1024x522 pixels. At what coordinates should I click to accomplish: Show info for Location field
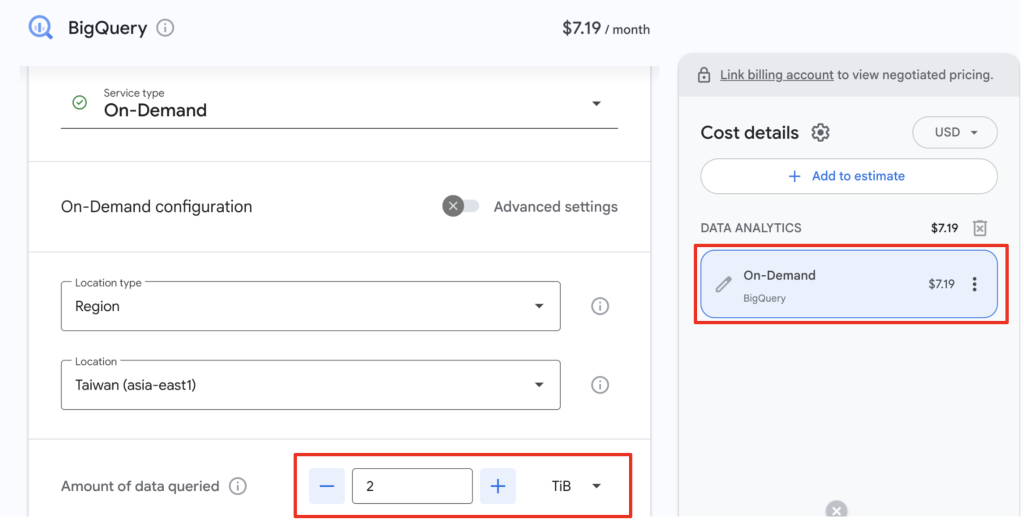point(600,385)
